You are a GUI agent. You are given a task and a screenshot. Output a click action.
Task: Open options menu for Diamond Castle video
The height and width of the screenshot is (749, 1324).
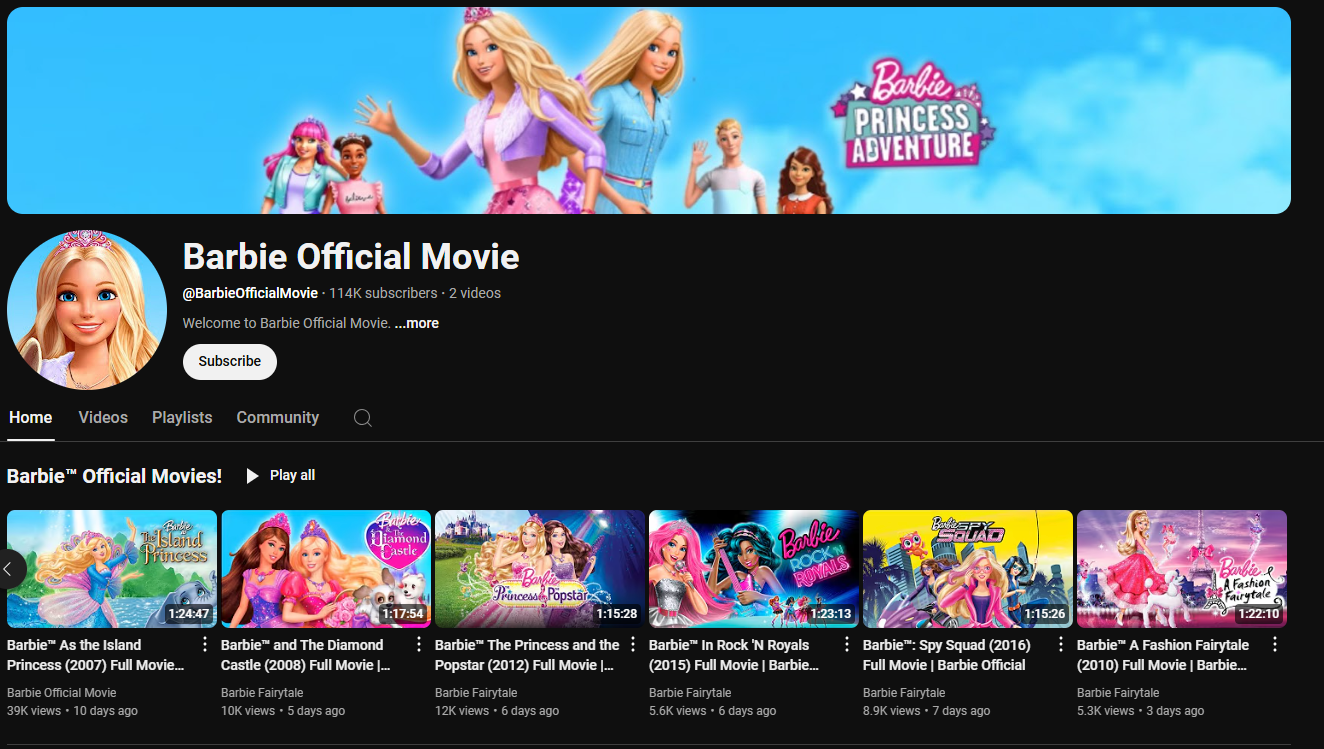[419, 645]
